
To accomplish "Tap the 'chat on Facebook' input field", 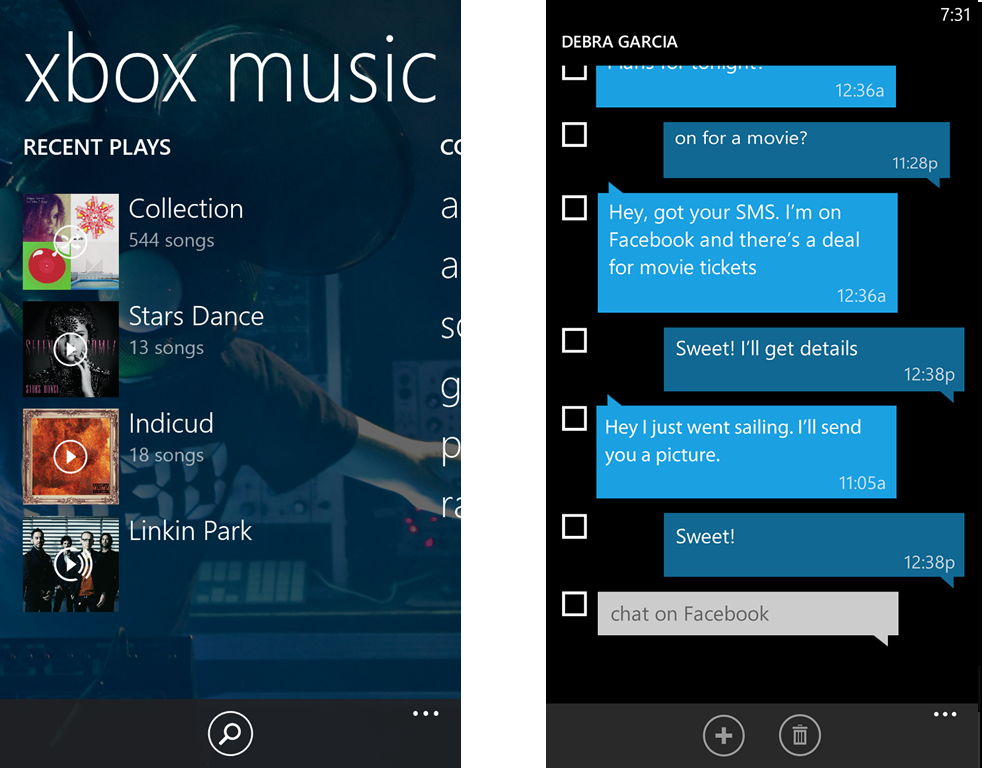I will coord(748,614).
